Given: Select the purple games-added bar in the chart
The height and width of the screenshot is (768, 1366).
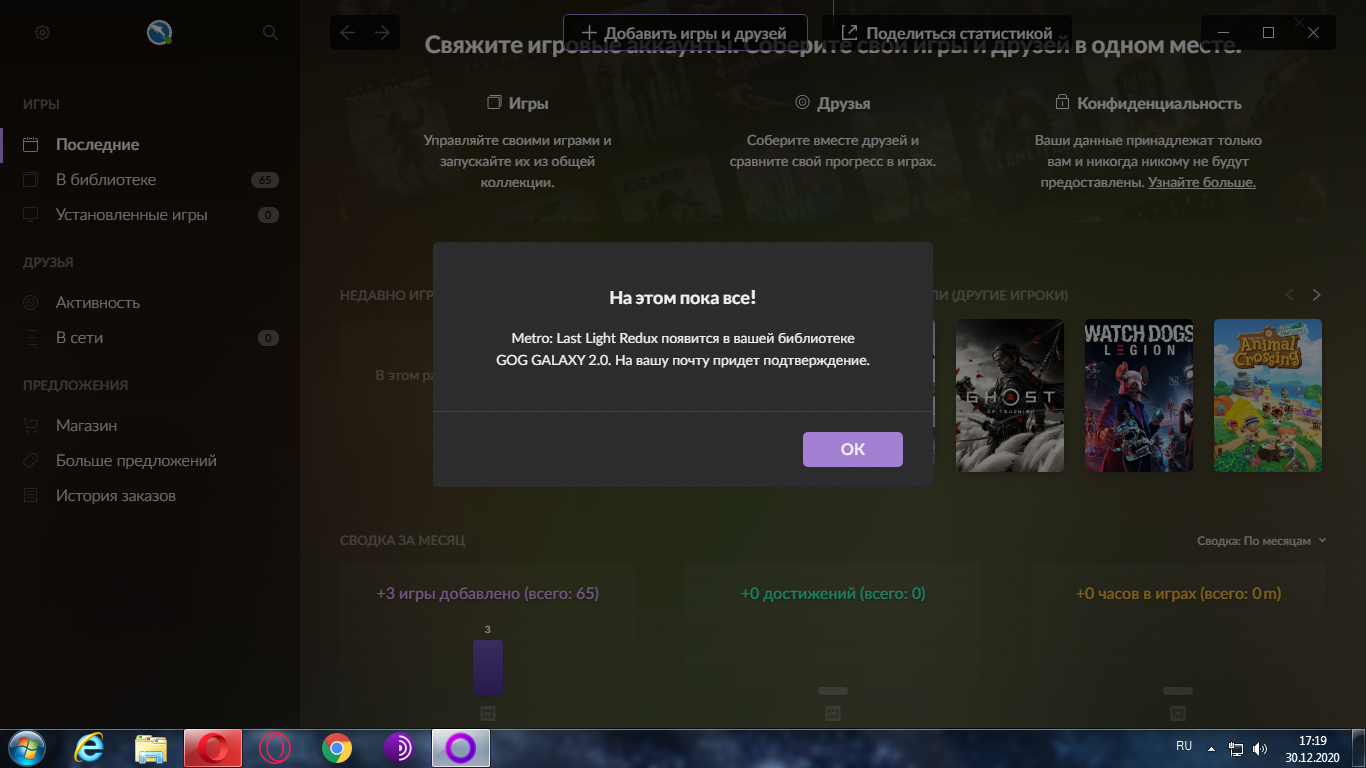Looking at the screenshot, I should [488, 667].
